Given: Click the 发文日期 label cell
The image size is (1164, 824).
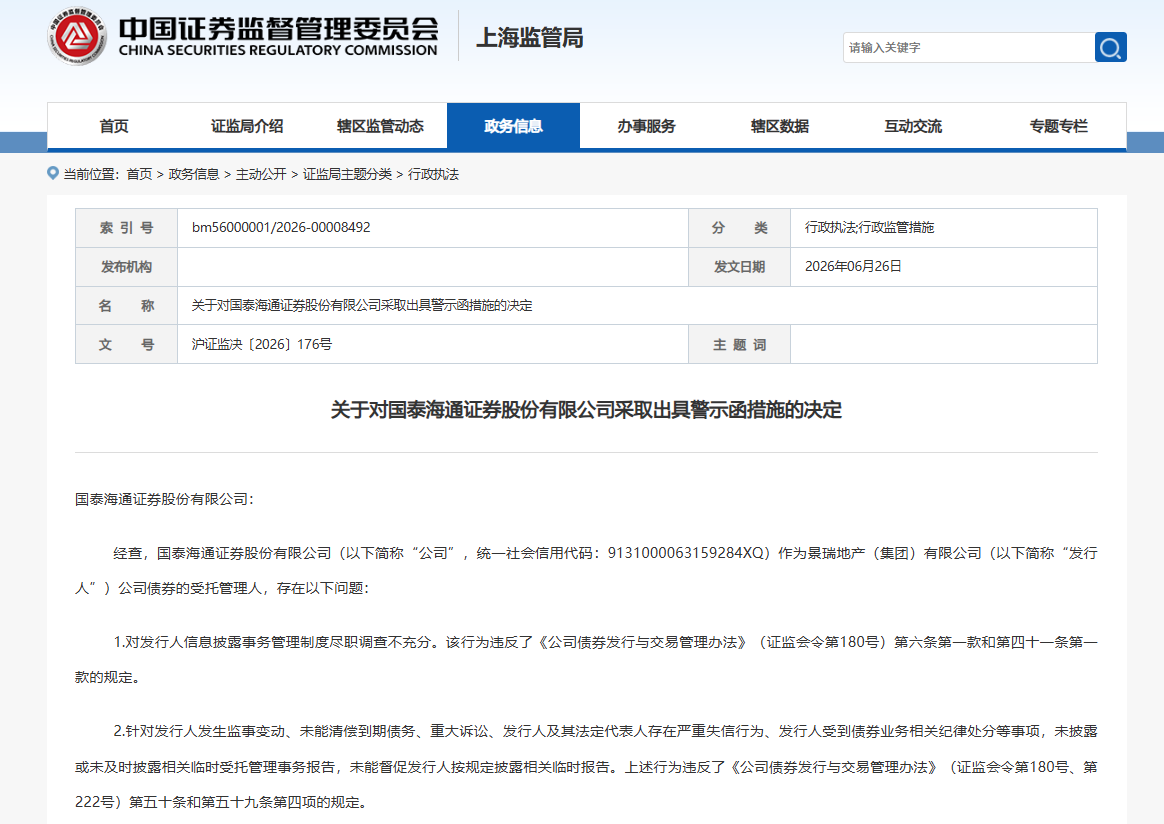Looking at the screenshot, I should (x=739, y=267).
